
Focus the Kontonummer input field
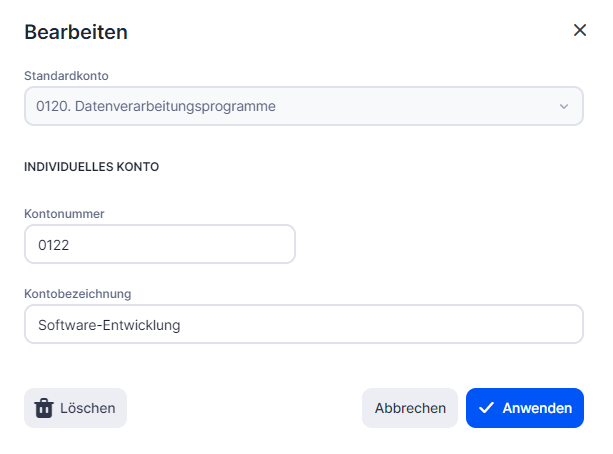coord(159,244)
